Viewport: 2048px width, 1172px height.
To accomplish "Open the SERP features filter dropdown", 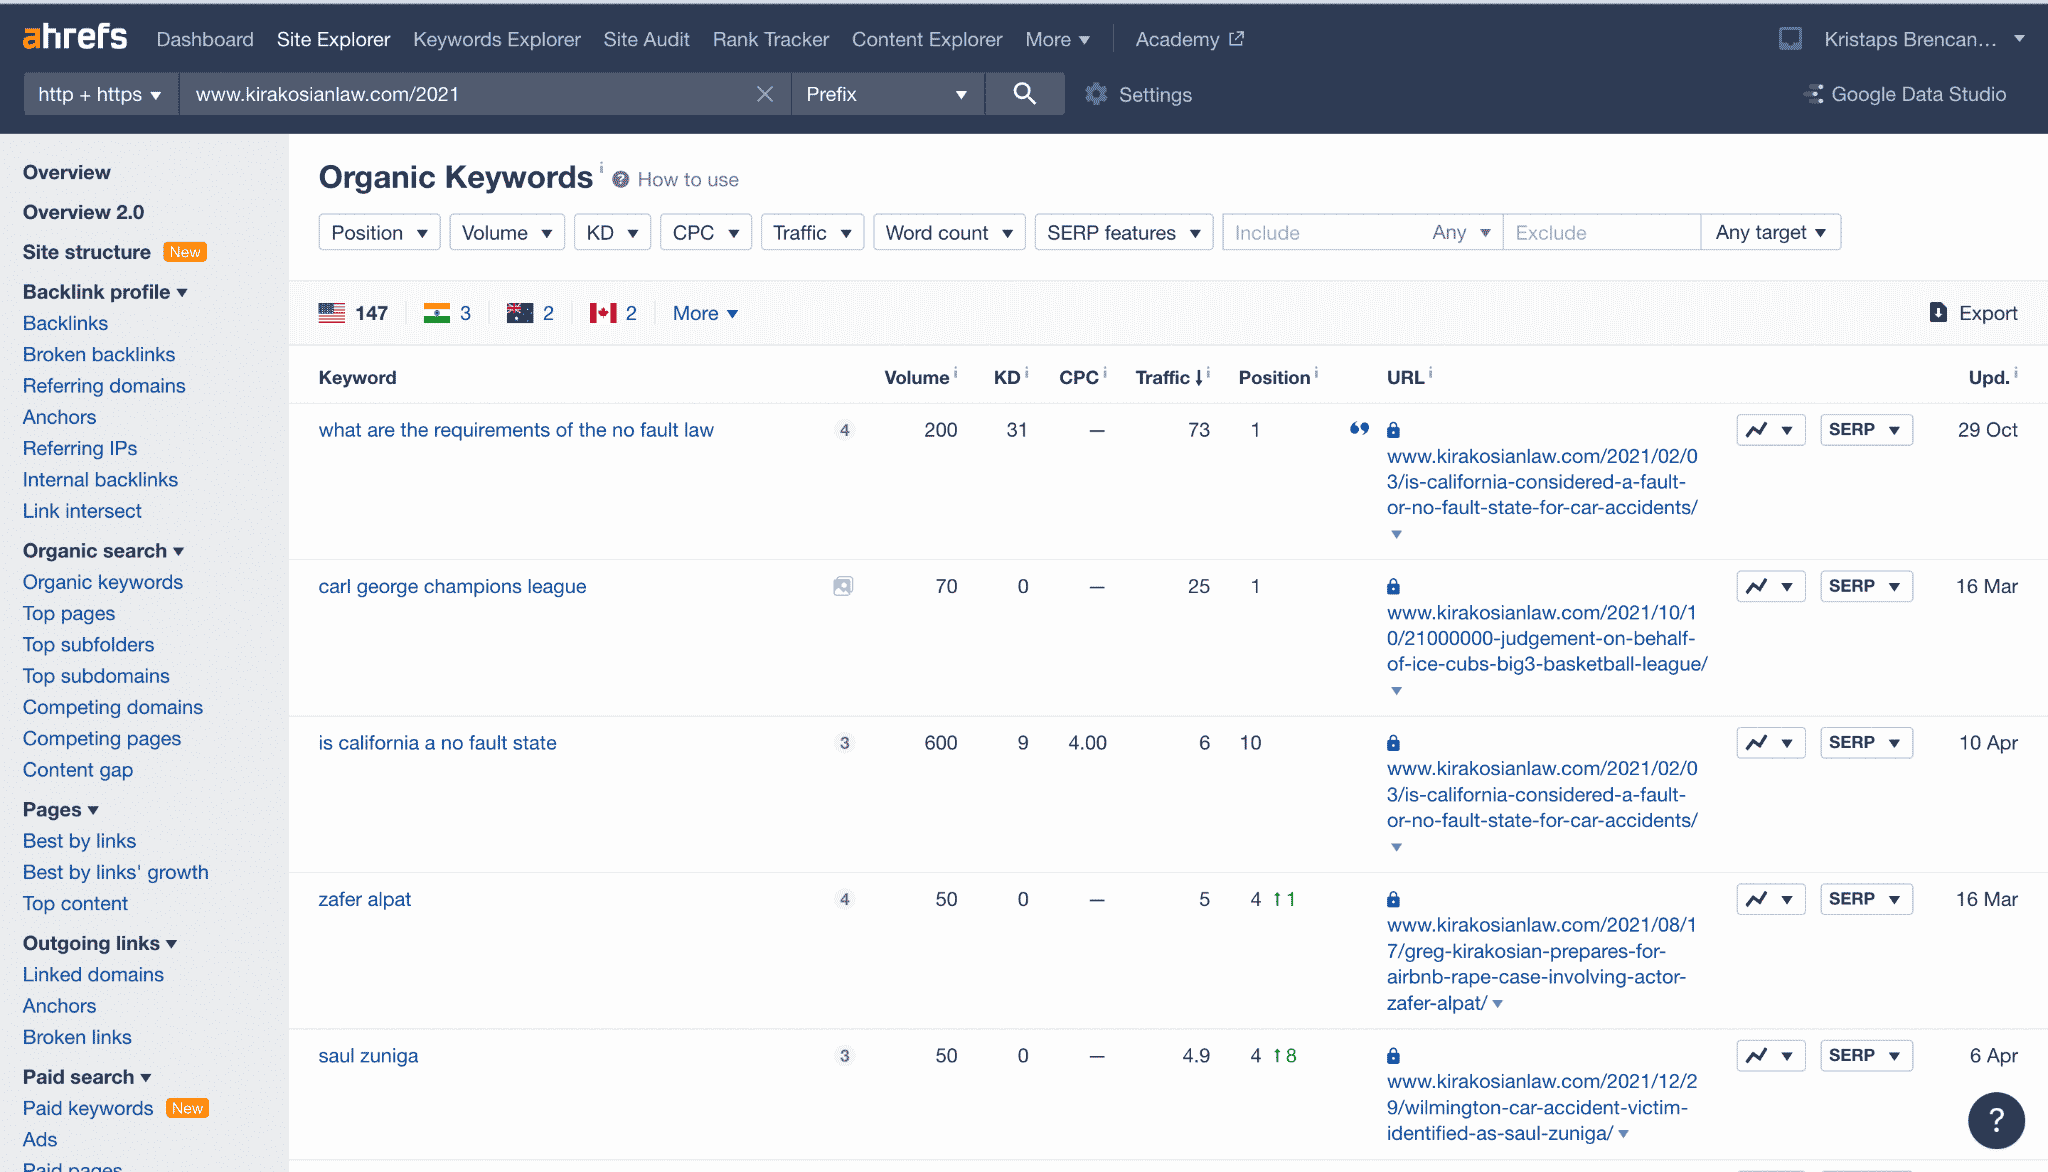I will (x=1123, y=232).
